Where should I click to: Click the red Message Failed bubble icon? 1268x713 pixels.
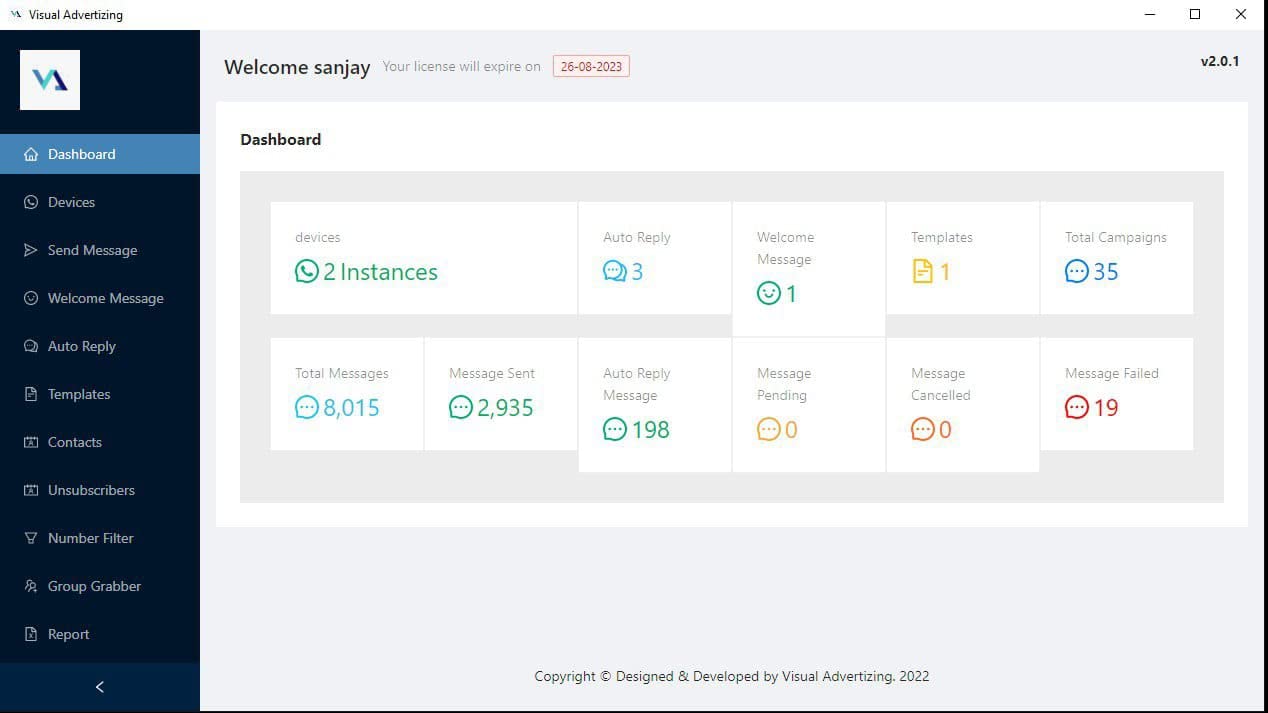point(1076,407)
